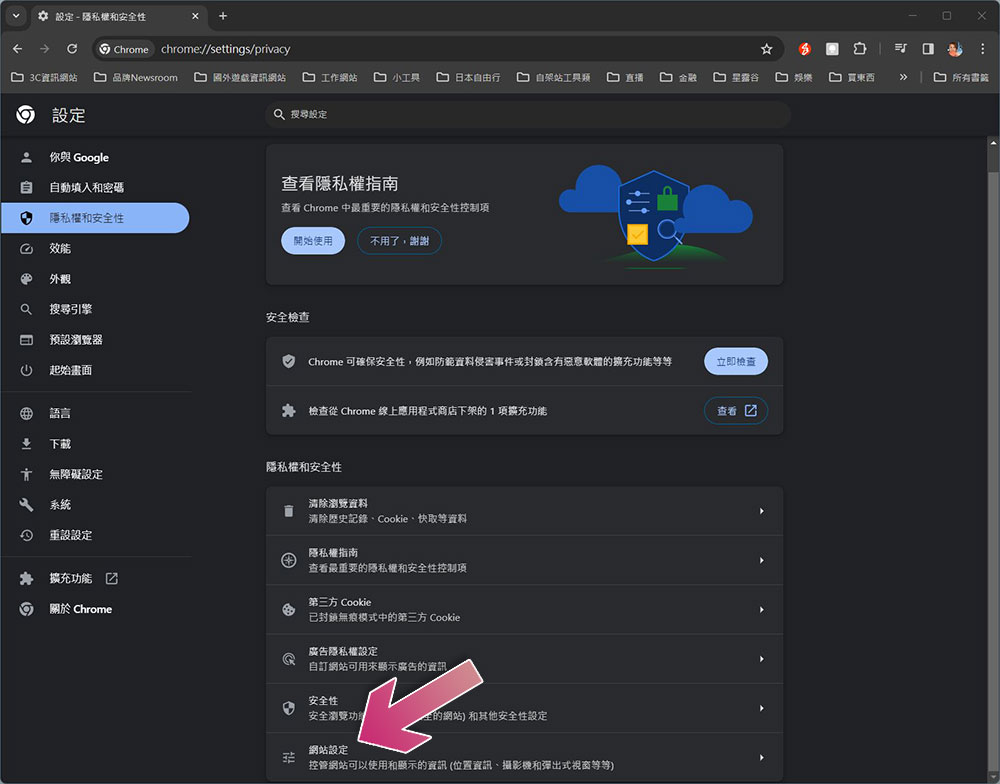Expand the 第三方 Cookie row arrow
This screenshot has height=784, width=1000.
point(761,610)
